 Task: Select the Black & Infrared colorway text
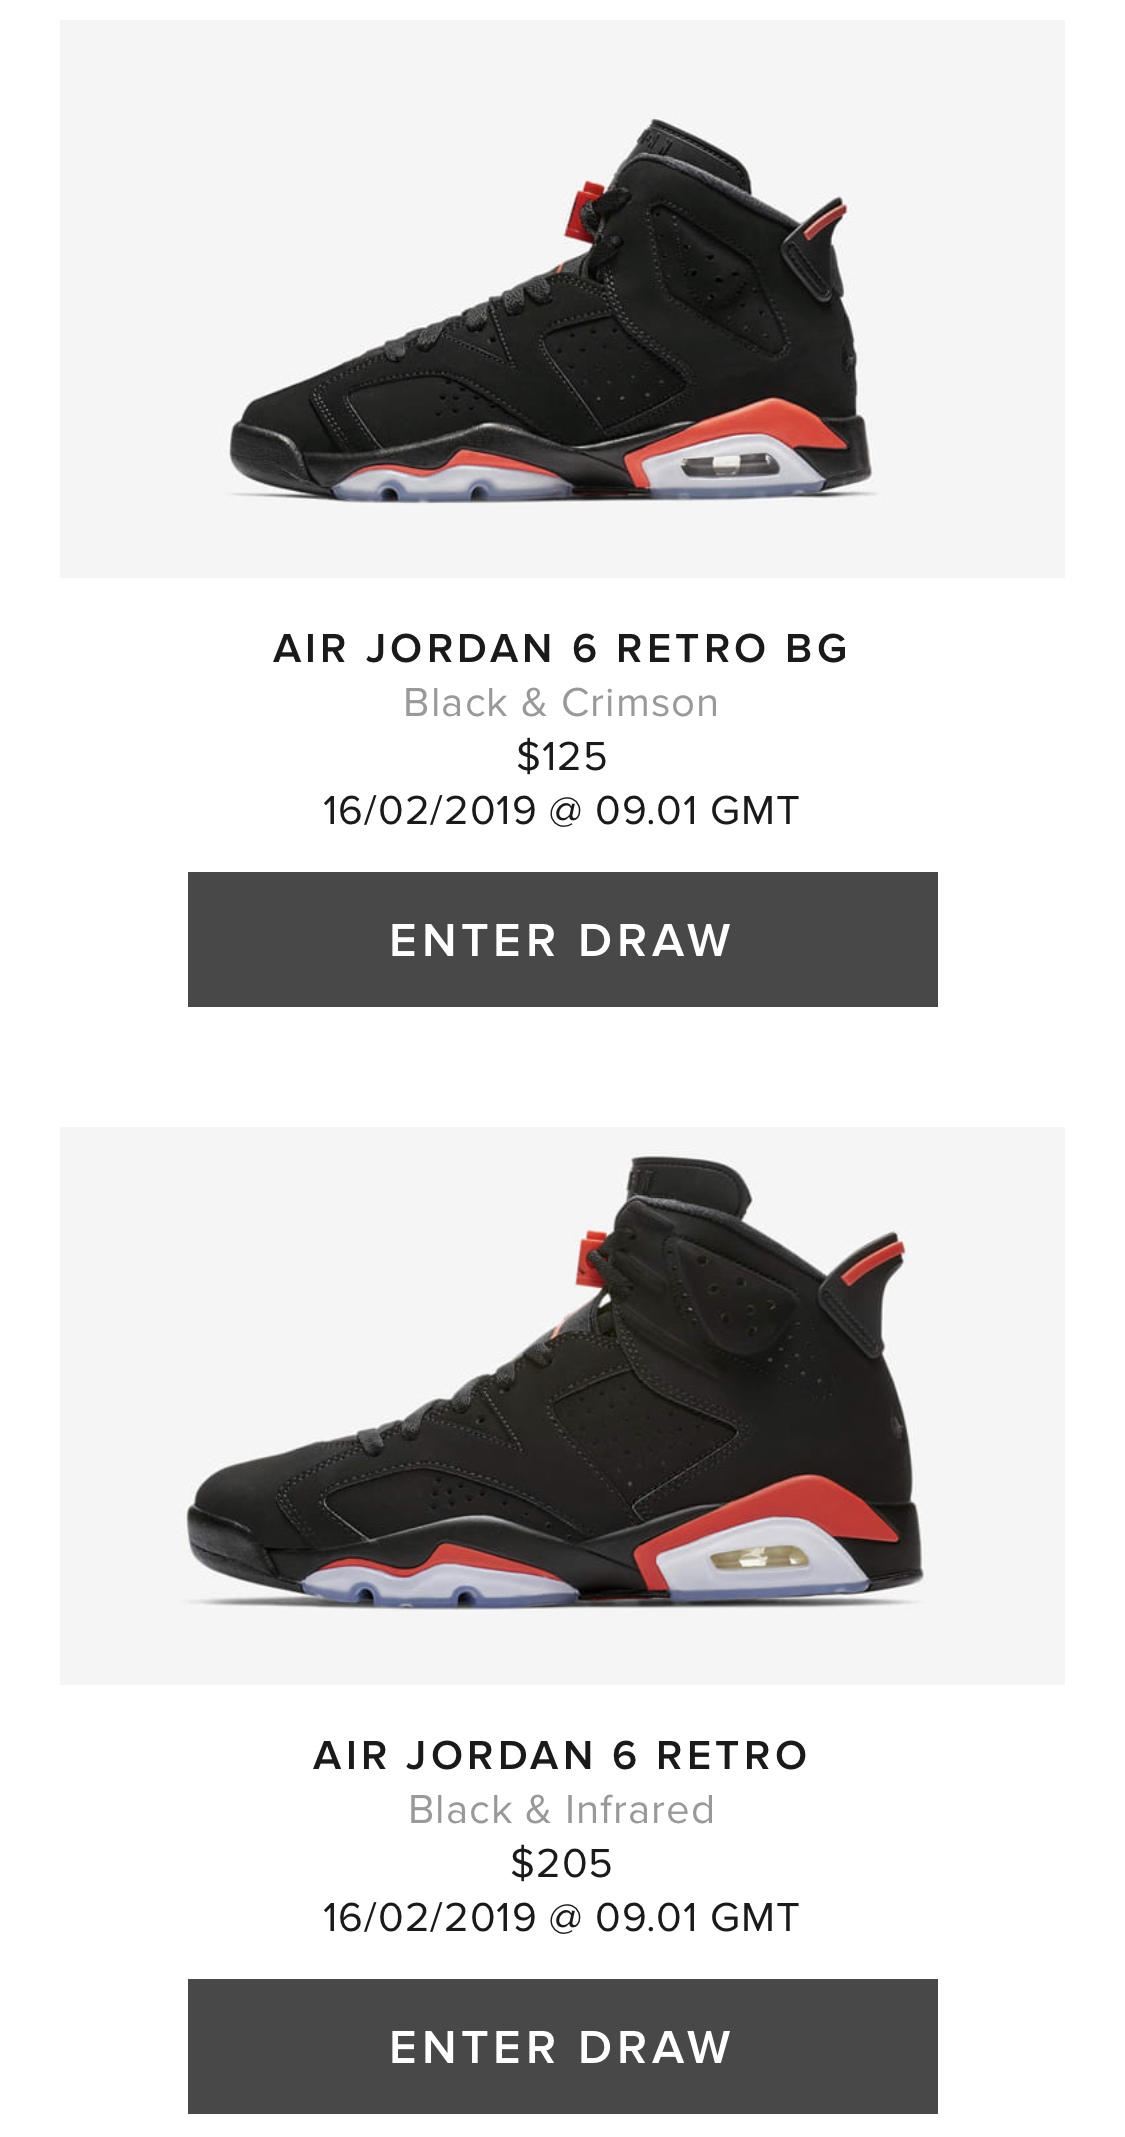tap(561, 1810)
